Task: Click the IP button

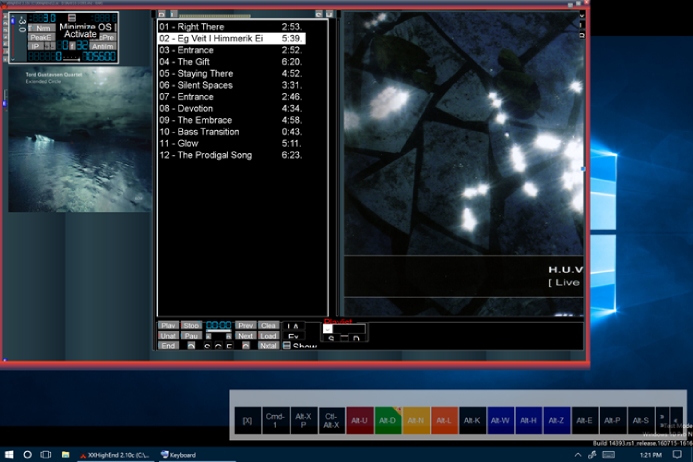Action: (35, 46)
